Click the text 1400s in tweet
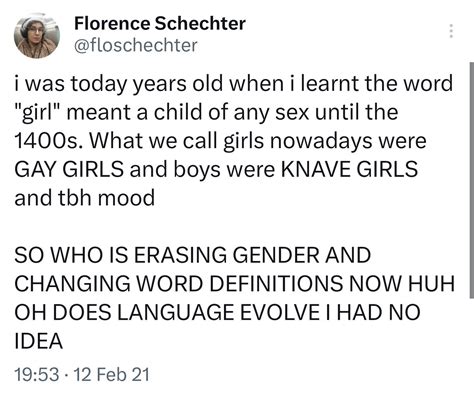Screen dimensions: 474x396 (47, 141)
